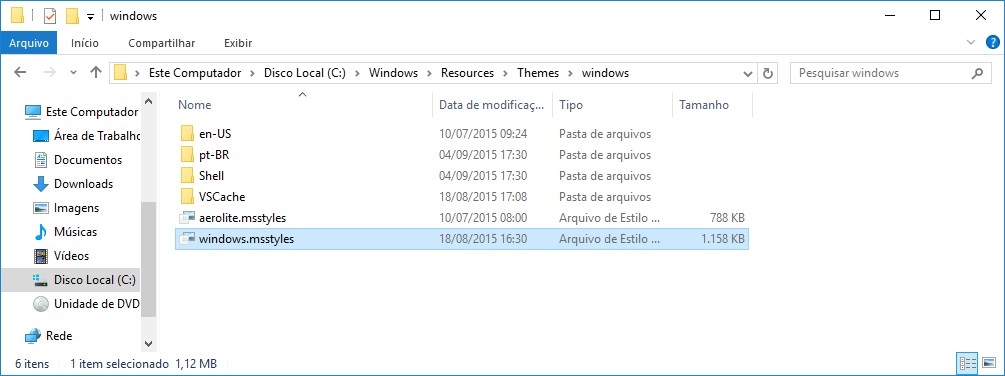Select the pt-BR folder icon
This screenshot has height=376, width=1005.
coord(187,154)
